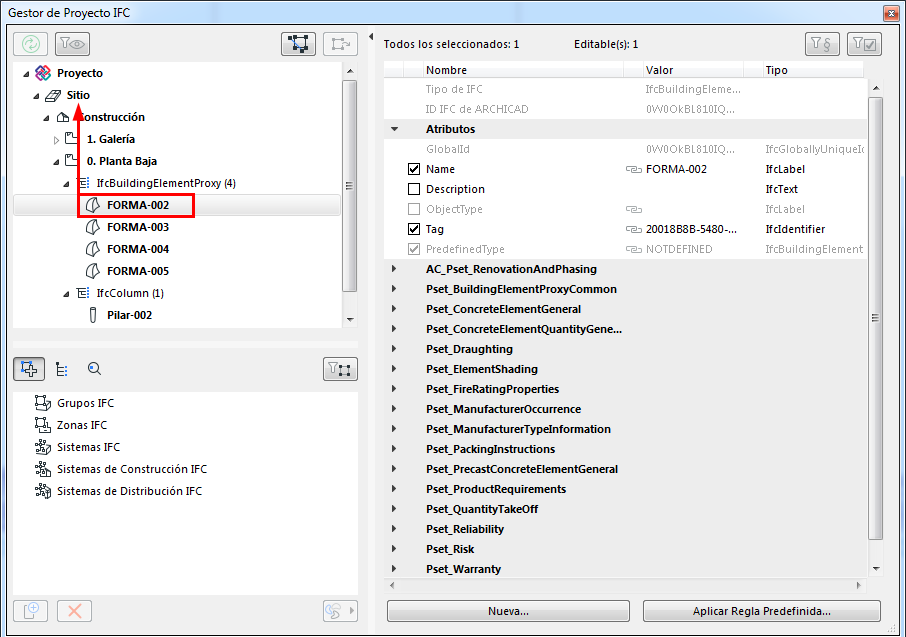Click the properties list vertical scrollbar

[875, 318]
